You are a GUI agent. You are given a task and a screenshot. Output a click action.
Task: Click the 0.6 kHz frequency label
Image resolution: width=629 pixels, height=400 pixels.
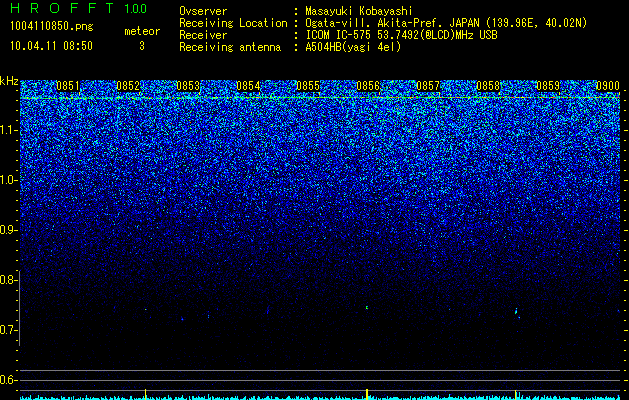coord(8,380)
